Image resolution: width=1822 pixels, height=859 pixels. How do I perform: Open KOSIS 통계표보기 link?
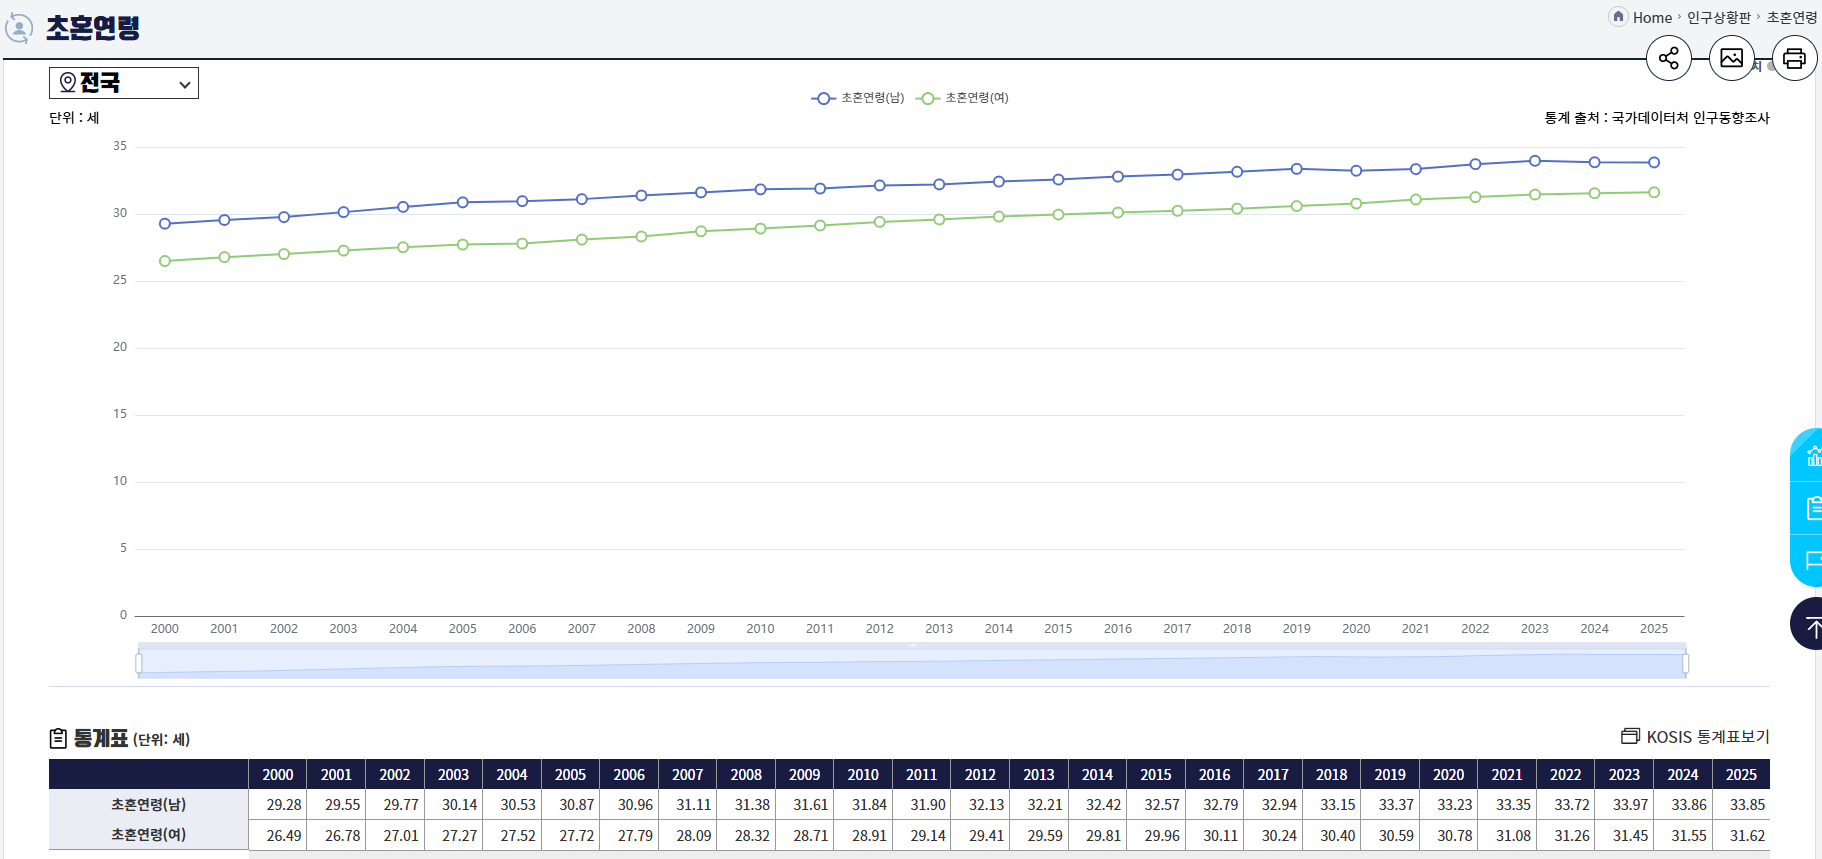(1696, 737)
